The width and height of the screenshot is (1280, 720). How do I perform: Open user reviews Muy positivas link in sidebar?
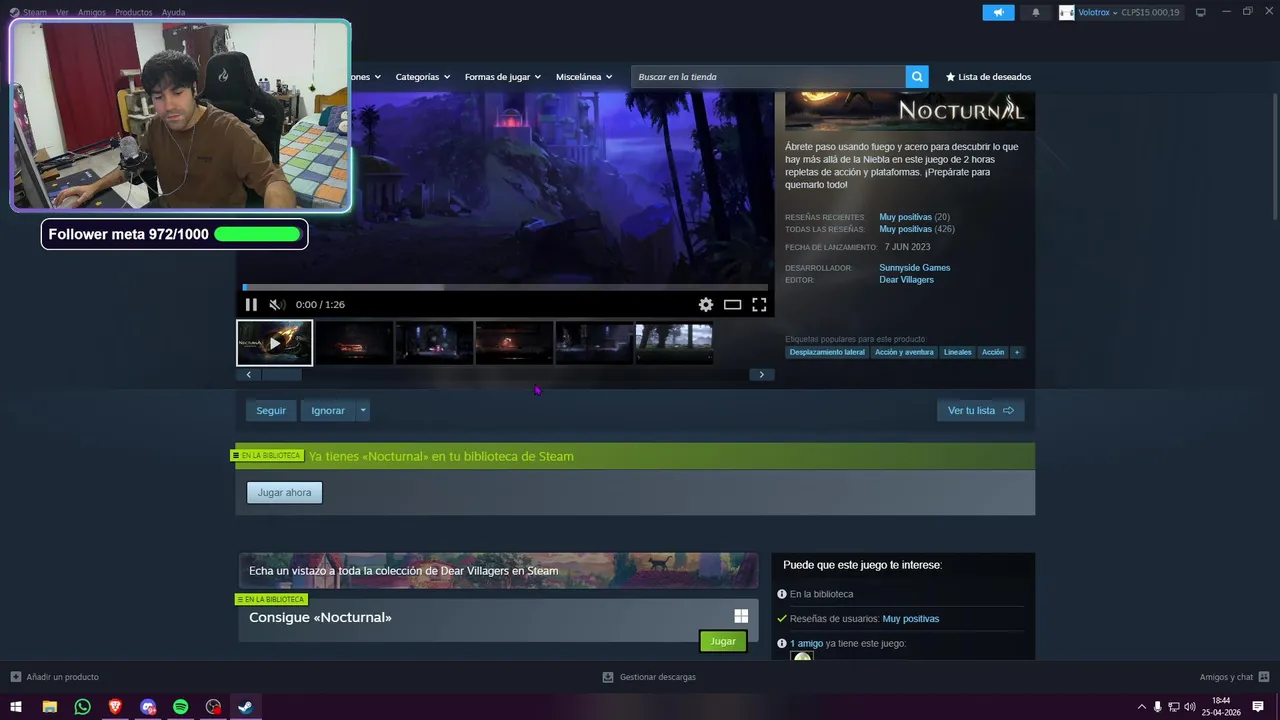pos(911,619)
